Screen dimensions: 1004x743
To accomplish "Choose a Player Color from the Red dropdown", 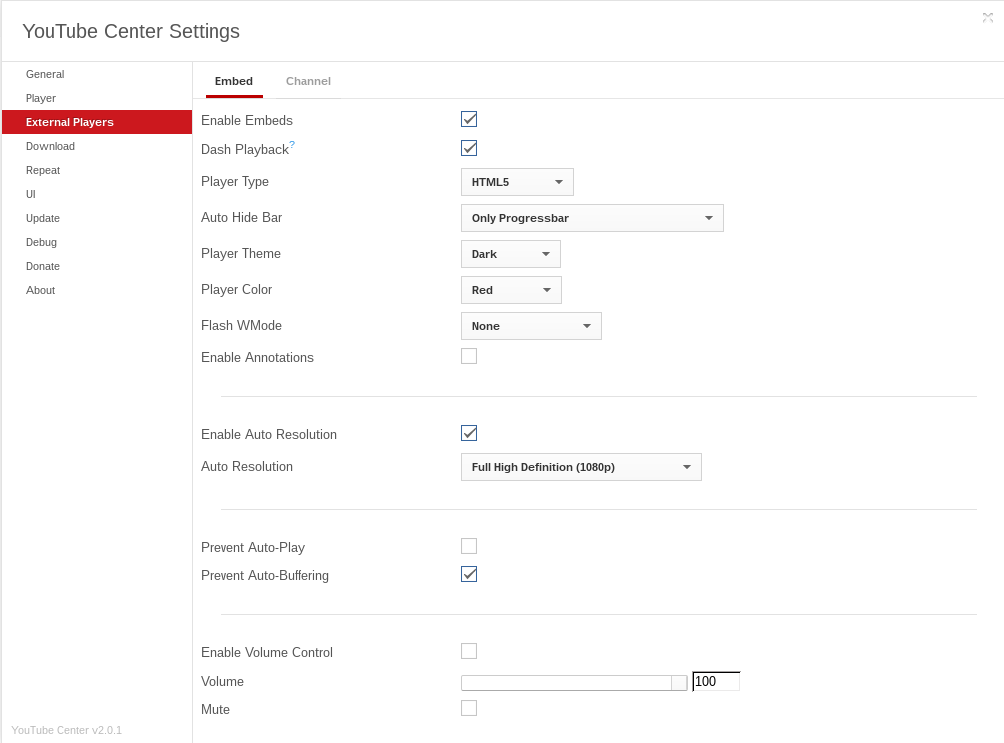I will click(x=511, y=290).
